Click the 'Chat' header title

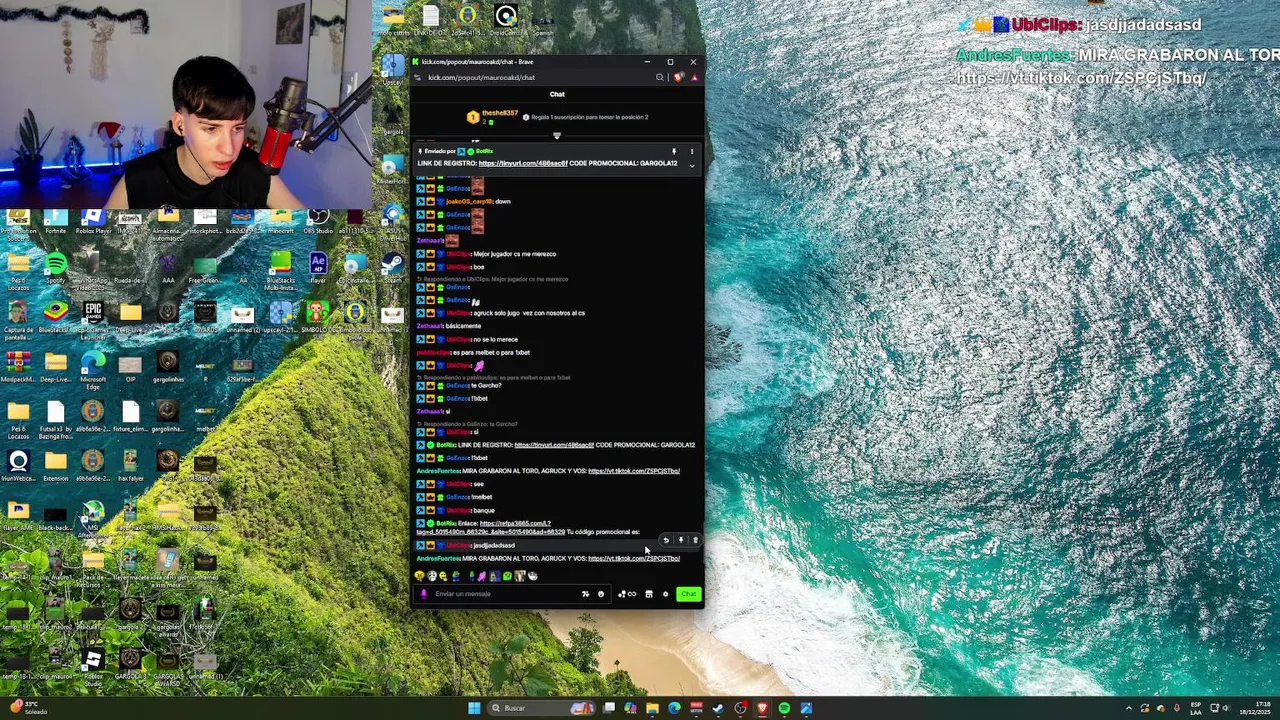557,94
